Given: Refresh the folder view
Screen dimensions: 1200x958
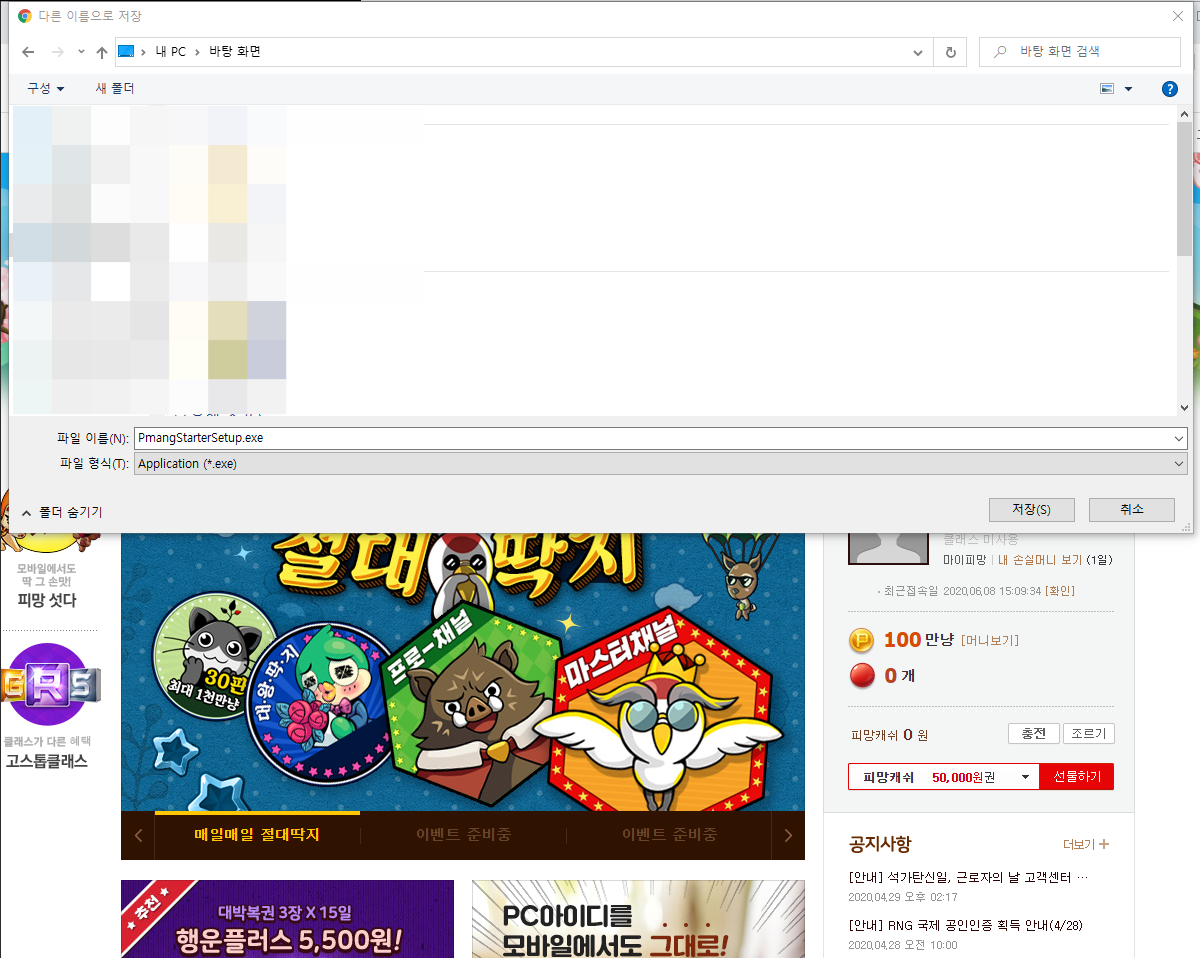Looking at the screenshot, I should (950, 52).
